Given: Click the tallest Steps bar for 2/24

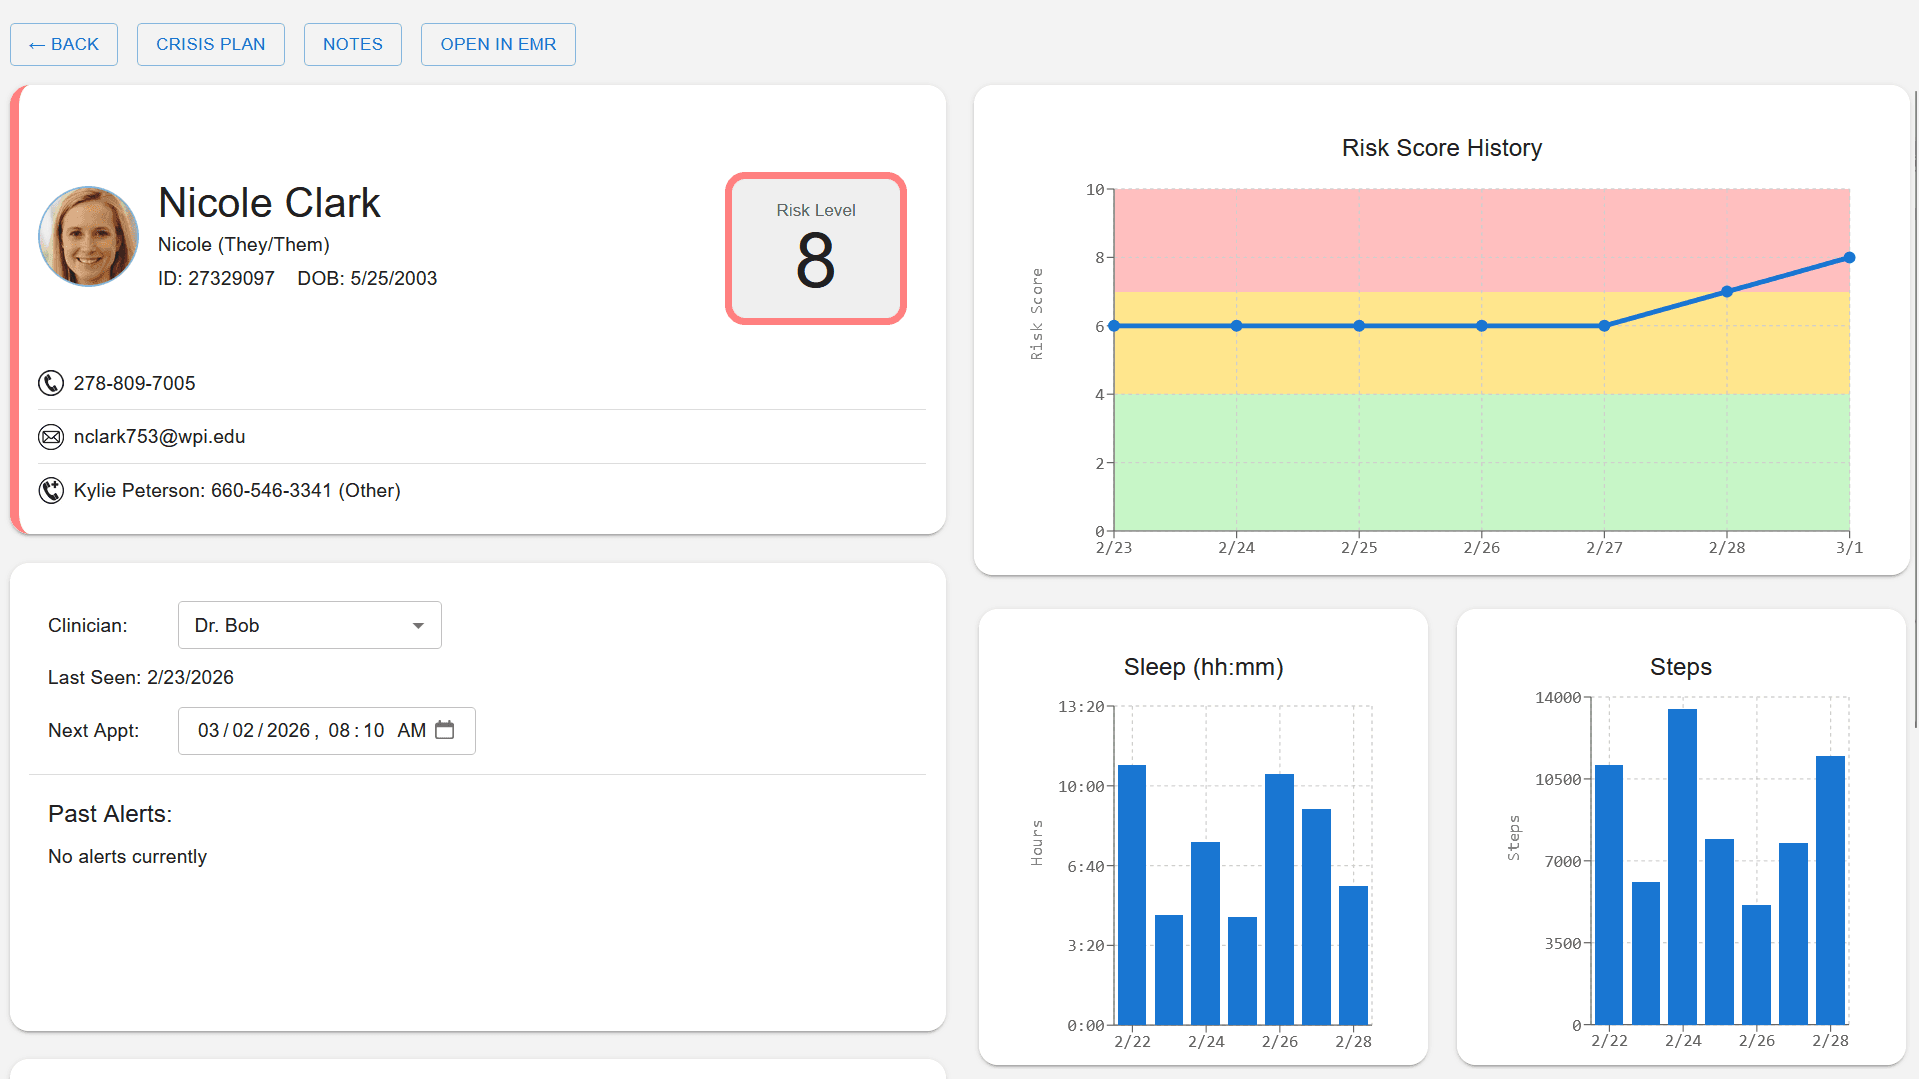Looking at the screenshot, I should point(1682,867).
